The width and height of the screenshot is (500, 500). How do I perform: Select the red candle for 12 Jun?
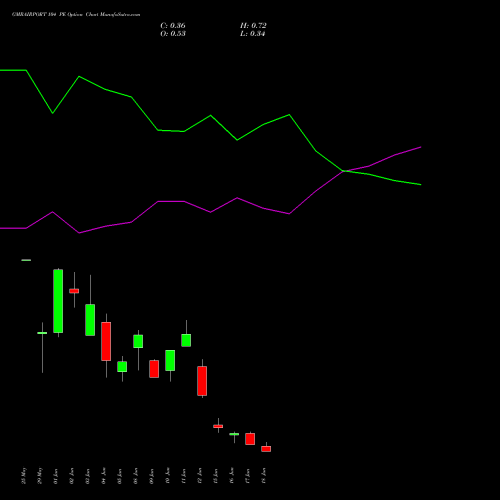[202, 381]
